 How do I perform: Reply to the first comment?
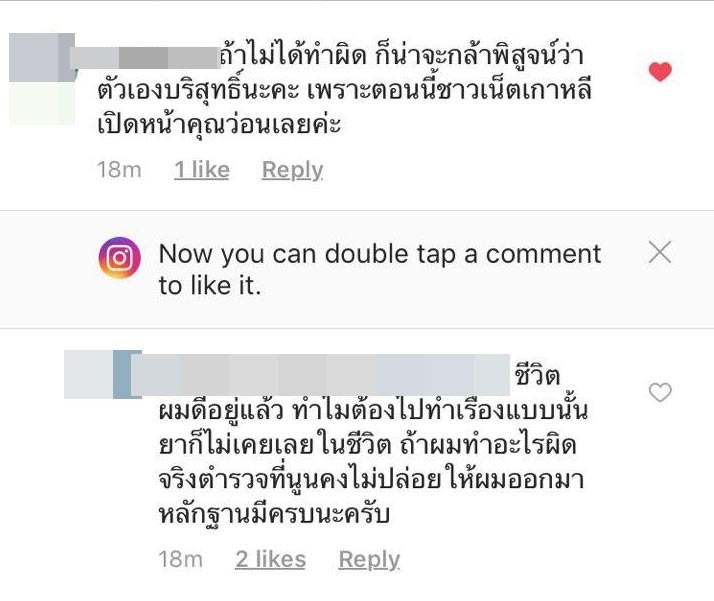pyautogui.click(x=292, y=170)
